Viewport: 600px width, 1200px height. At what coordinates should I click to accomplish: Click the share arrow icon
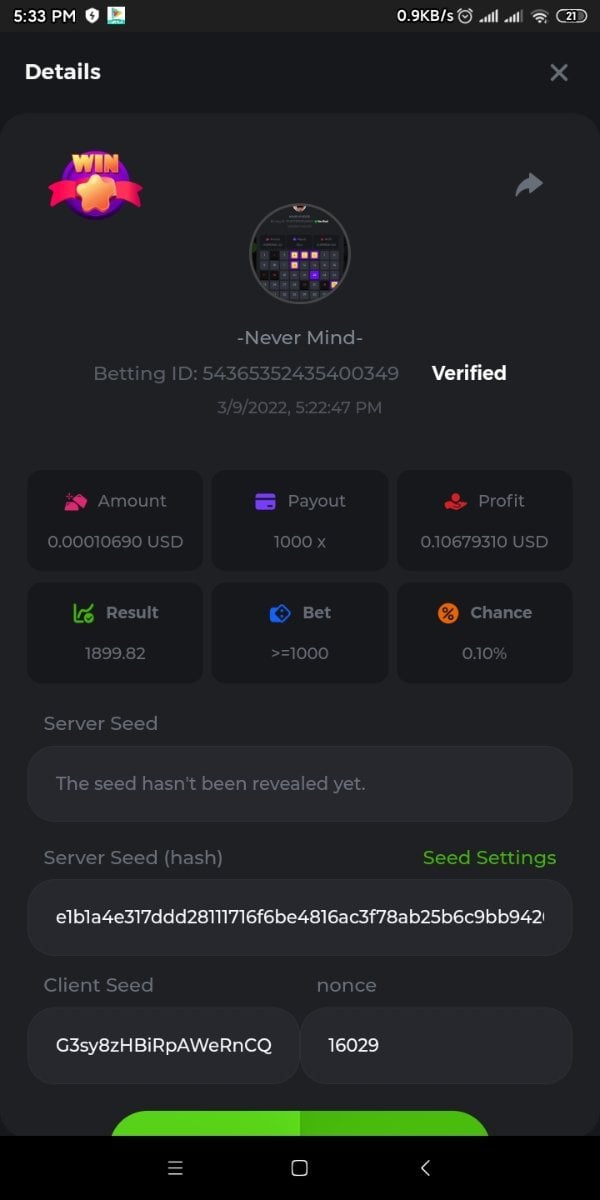pos(529,184)
